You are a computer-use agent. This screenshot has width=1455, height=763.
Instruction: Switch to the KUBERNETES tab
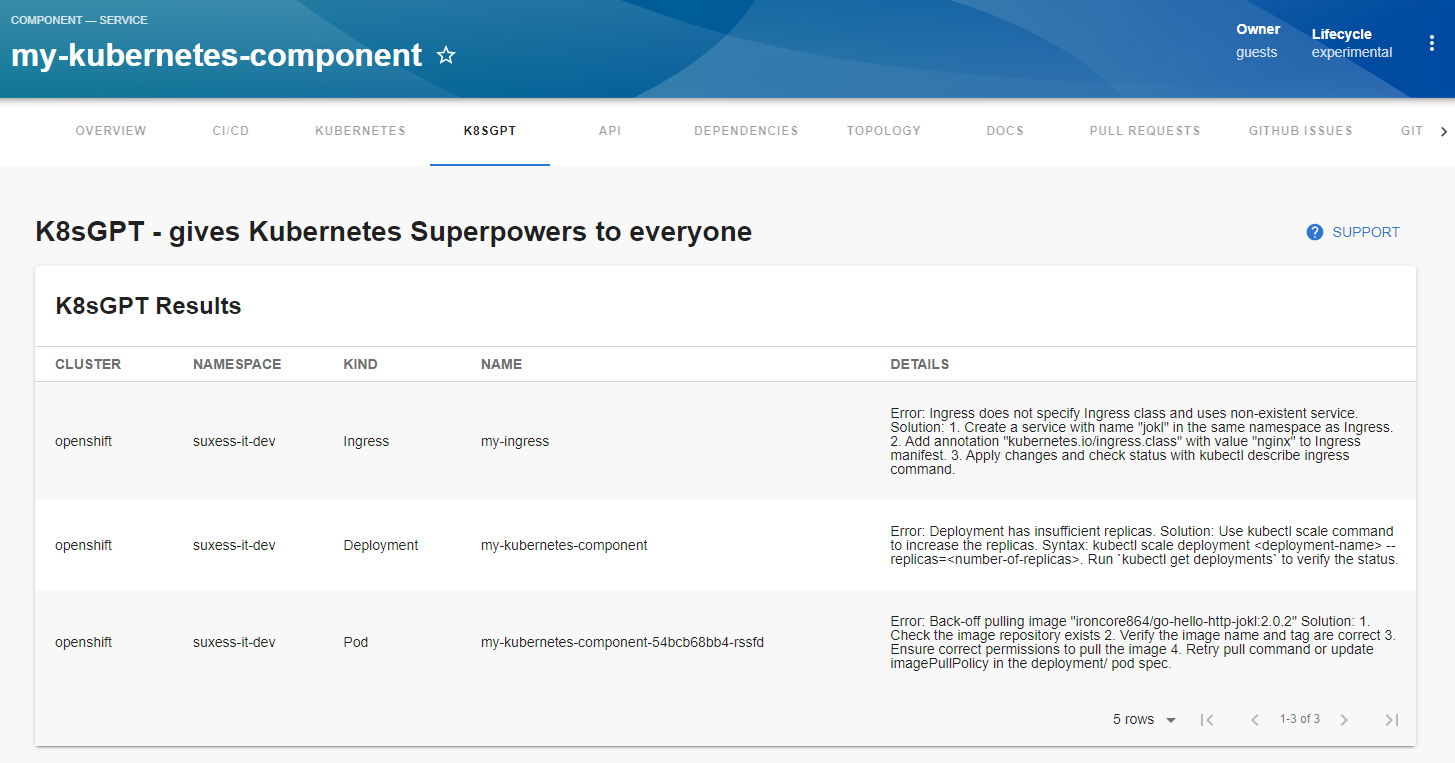click(360, 130)
